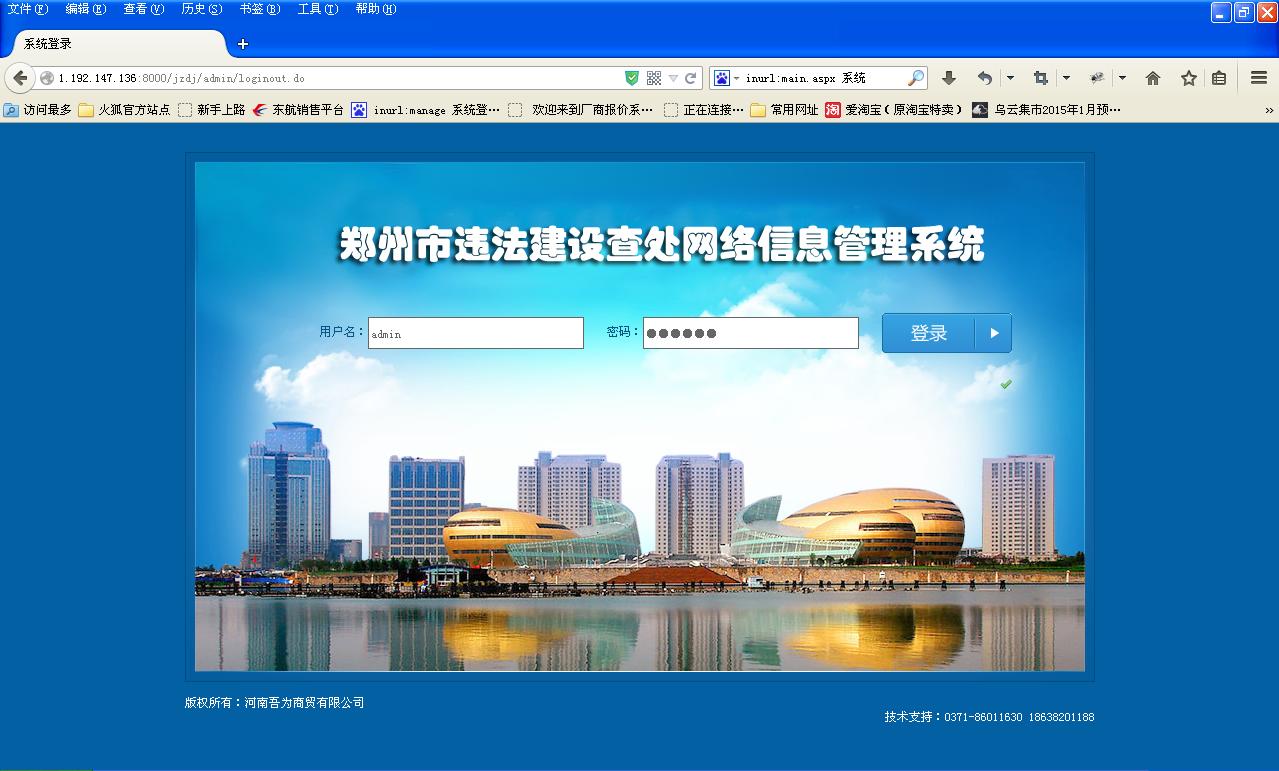Go back with the browser back arrow
Image resolution: width=1279 pixels, height=771 pixels.
pos(20,78)
